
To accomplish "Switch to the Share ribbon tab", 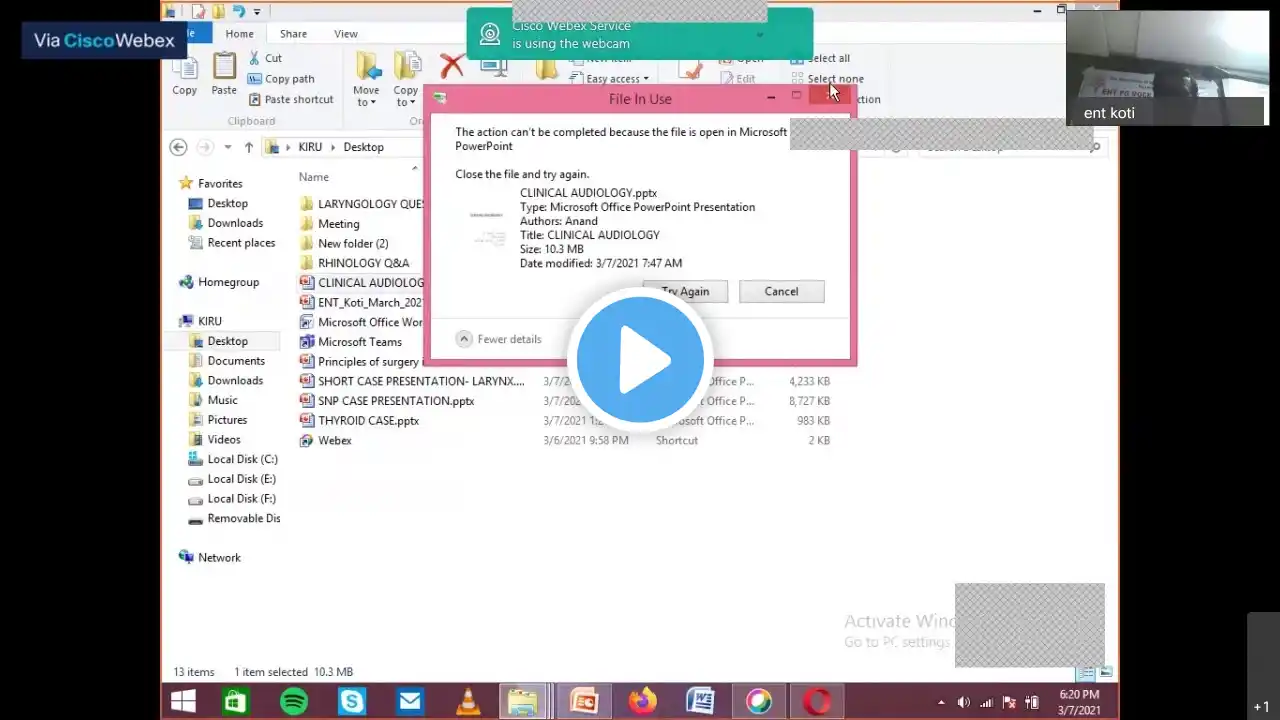I will click(293, 34).
